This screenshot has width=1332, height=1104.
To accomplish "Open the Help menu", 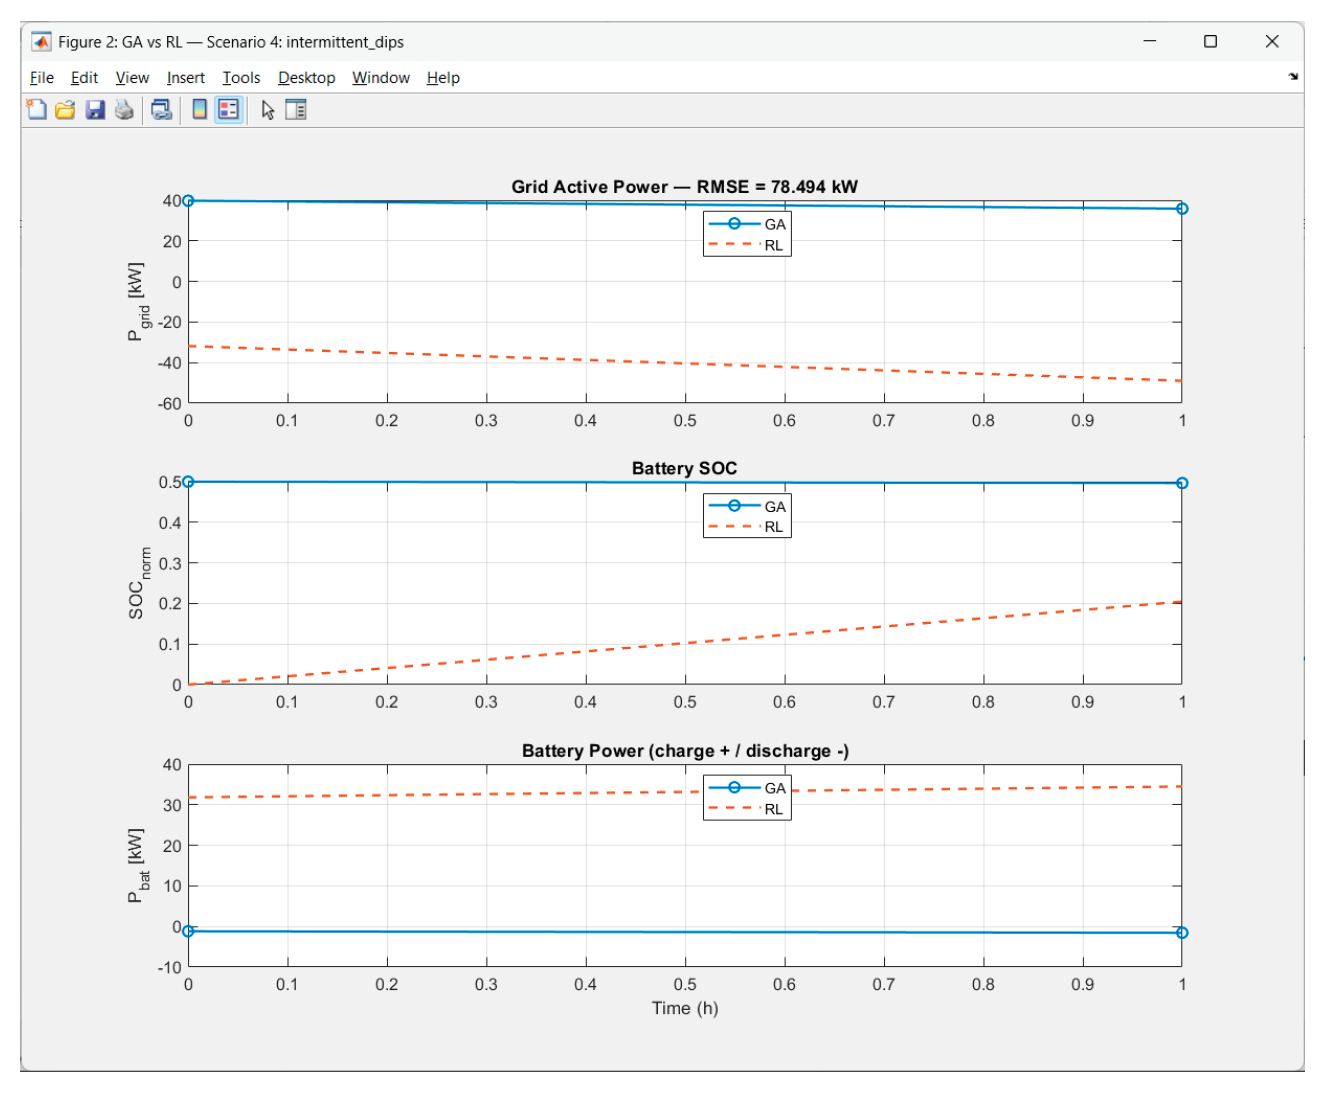I will click(x=443, y=78).
